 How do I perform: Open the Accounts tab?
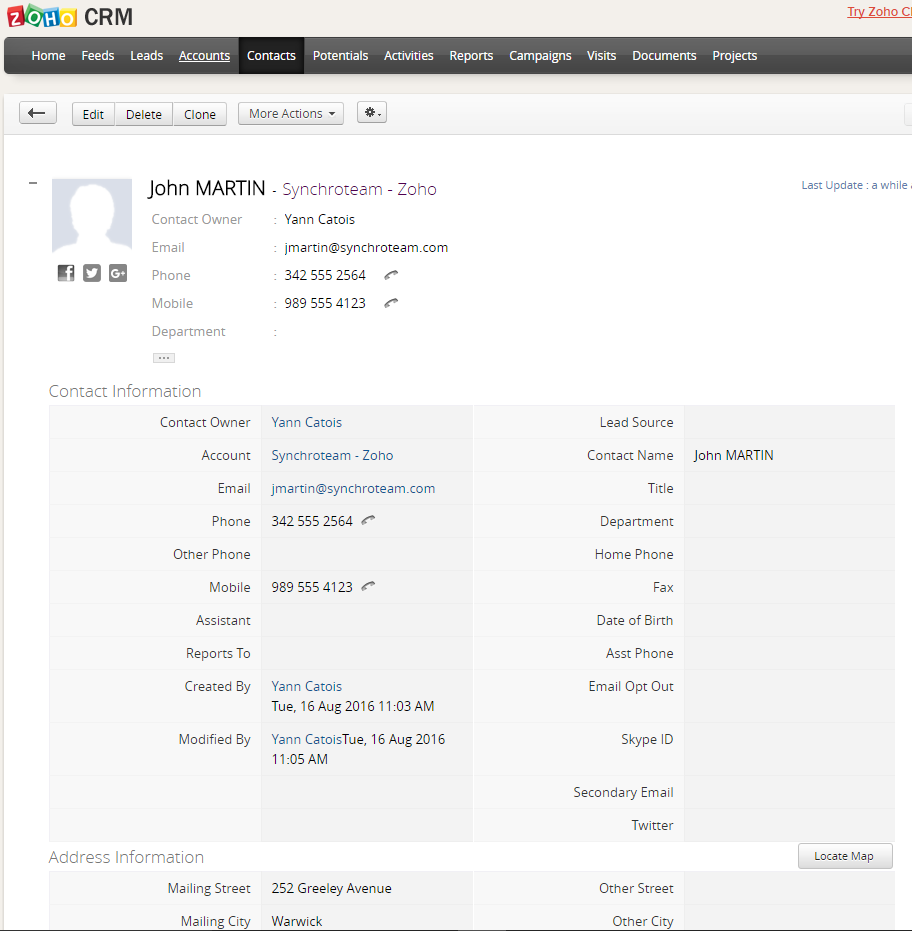tap(204, 56)
